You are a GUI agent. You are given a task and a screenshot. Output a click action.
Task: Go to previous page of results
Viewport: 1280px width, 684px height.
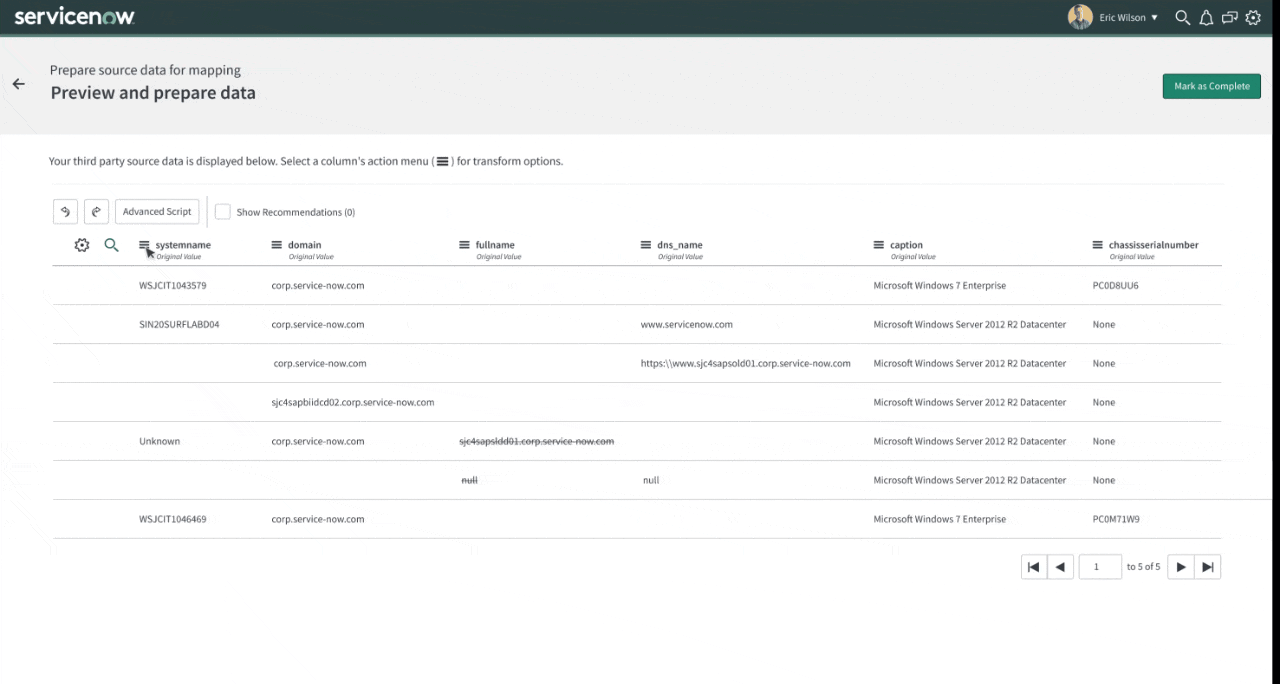1061,567
